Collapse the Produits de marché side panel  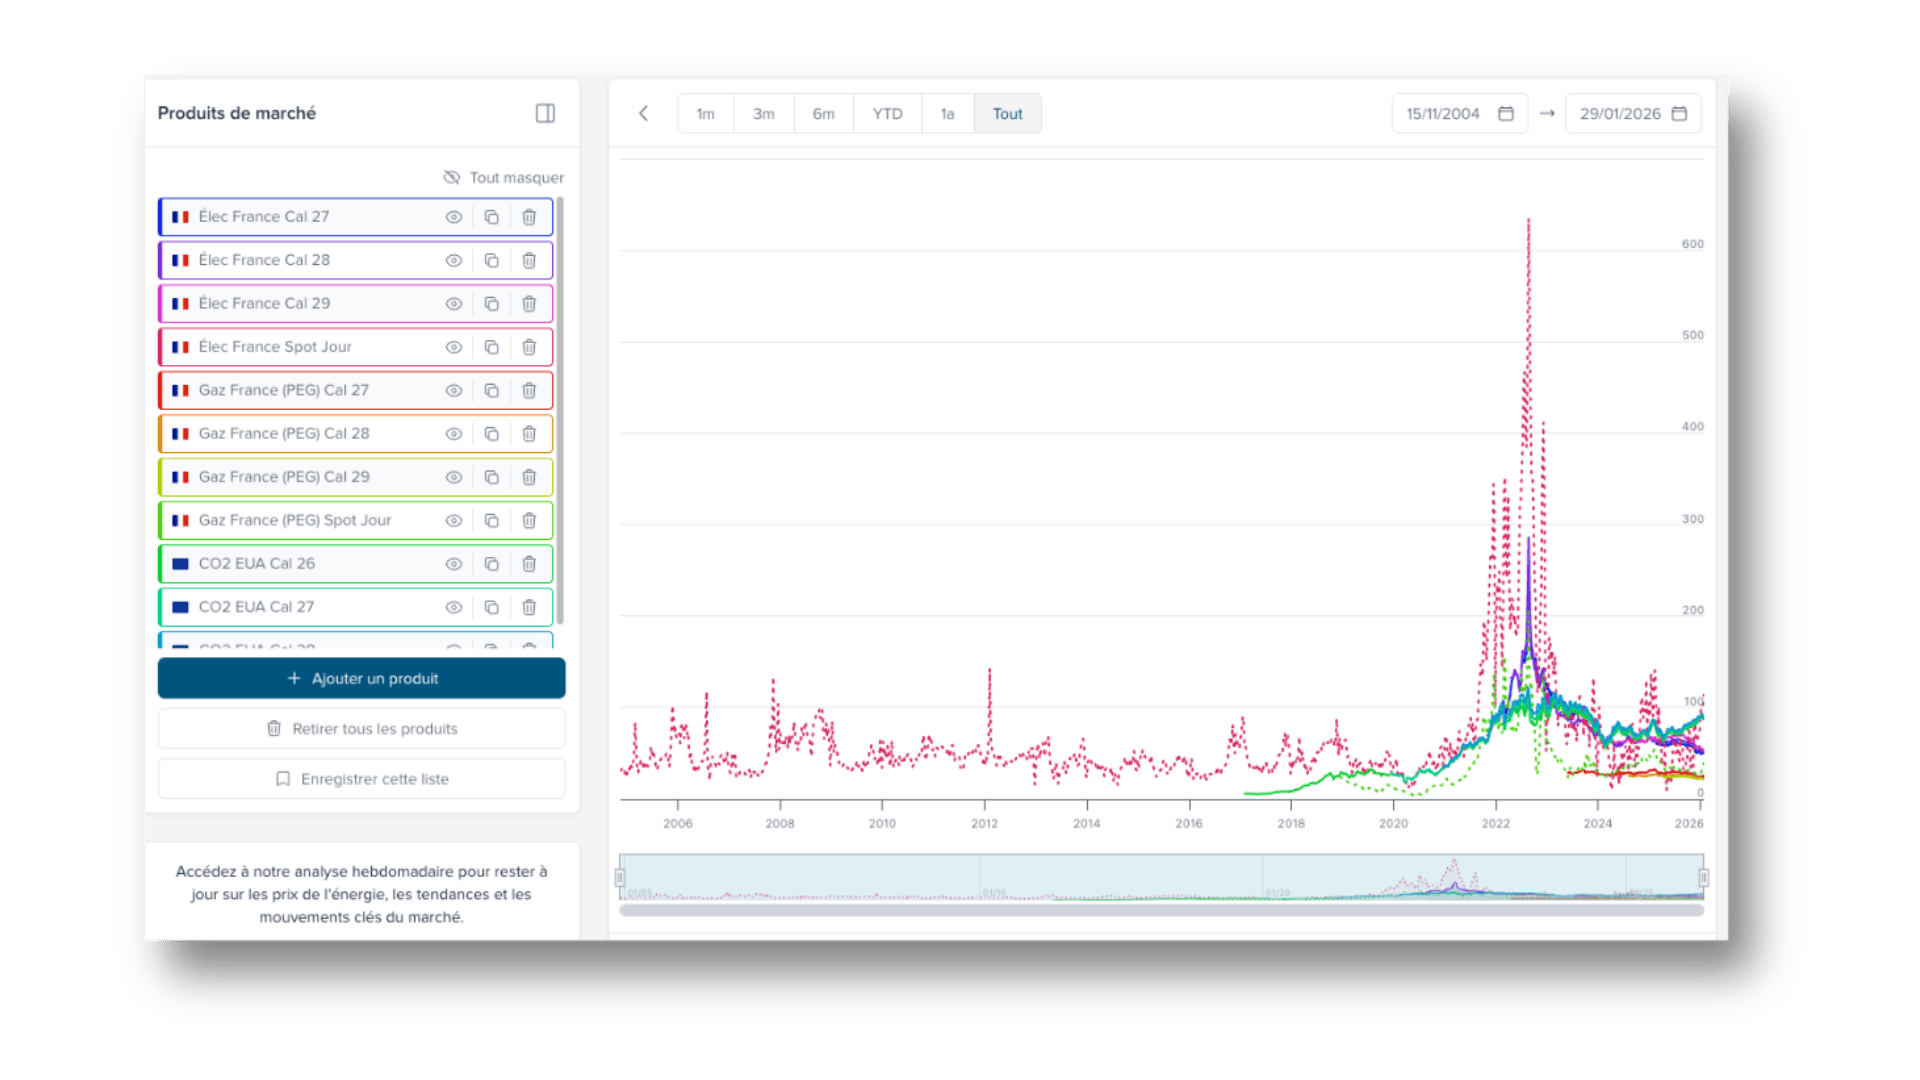click(x=545, y=113)
